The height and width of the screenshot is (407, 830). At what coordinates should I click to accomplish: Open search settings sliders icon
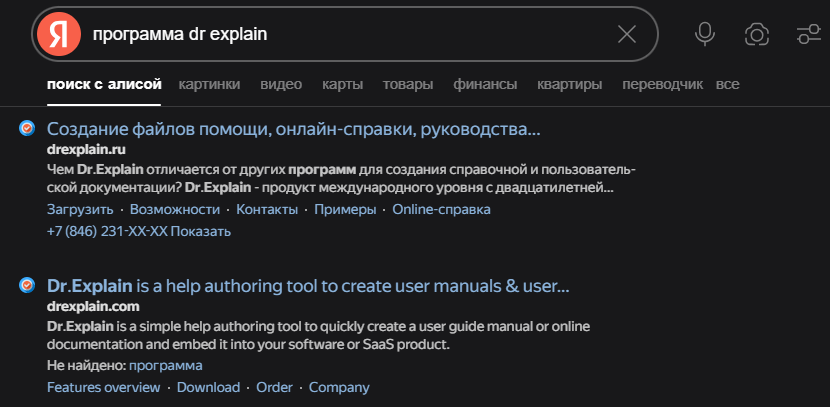pos(808,35)
